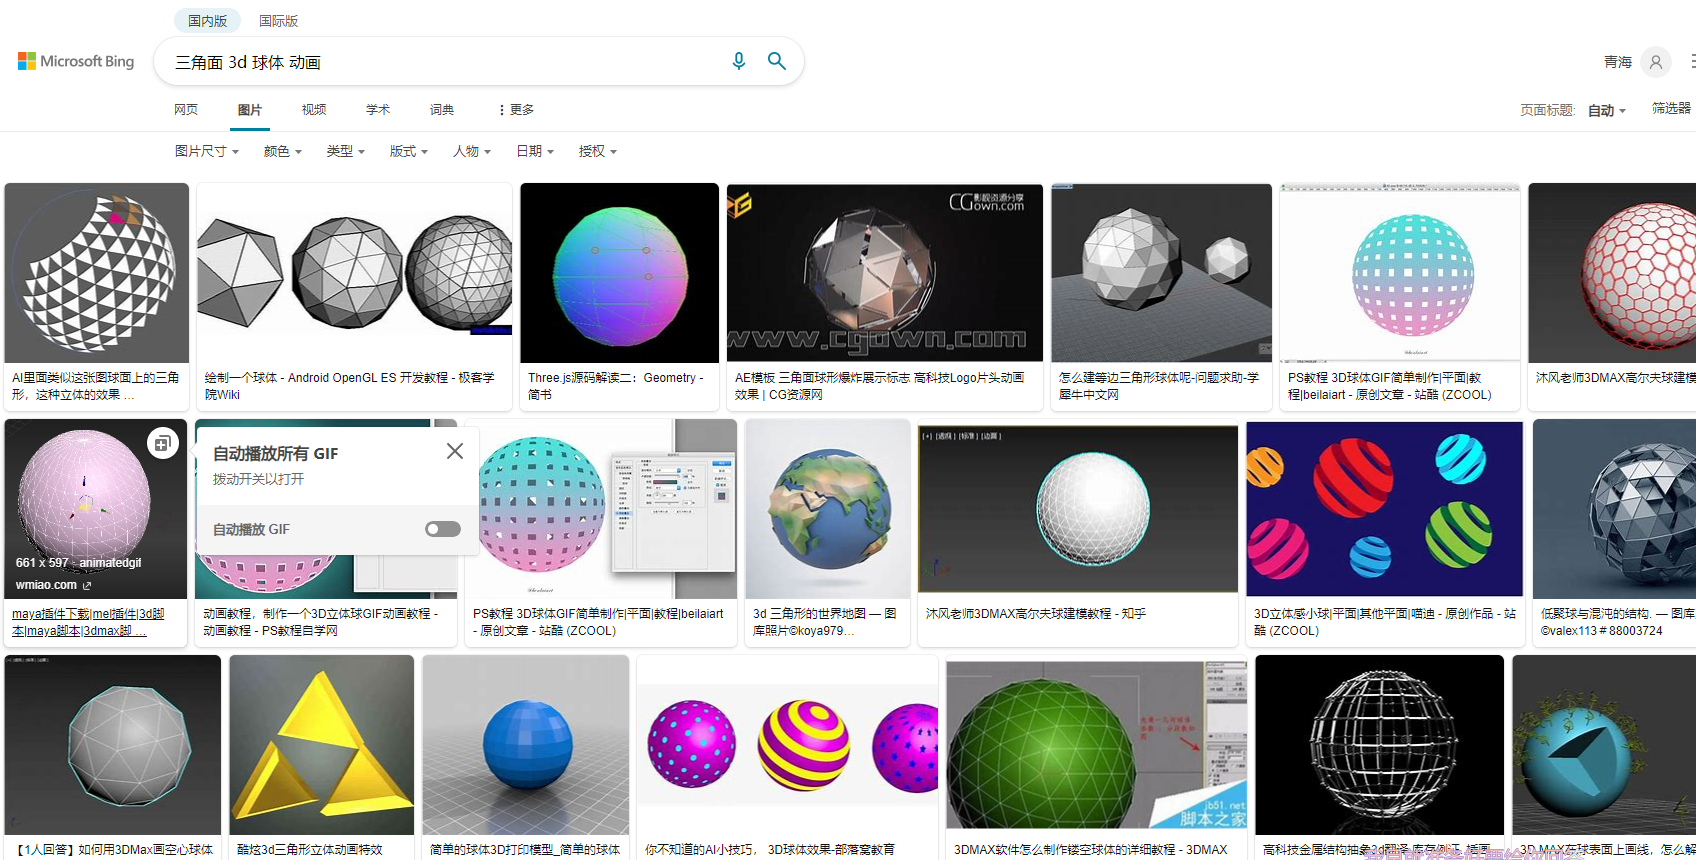Go to the 词典 tab
This screenshot has width=1696, height=860.
(442, 110)
